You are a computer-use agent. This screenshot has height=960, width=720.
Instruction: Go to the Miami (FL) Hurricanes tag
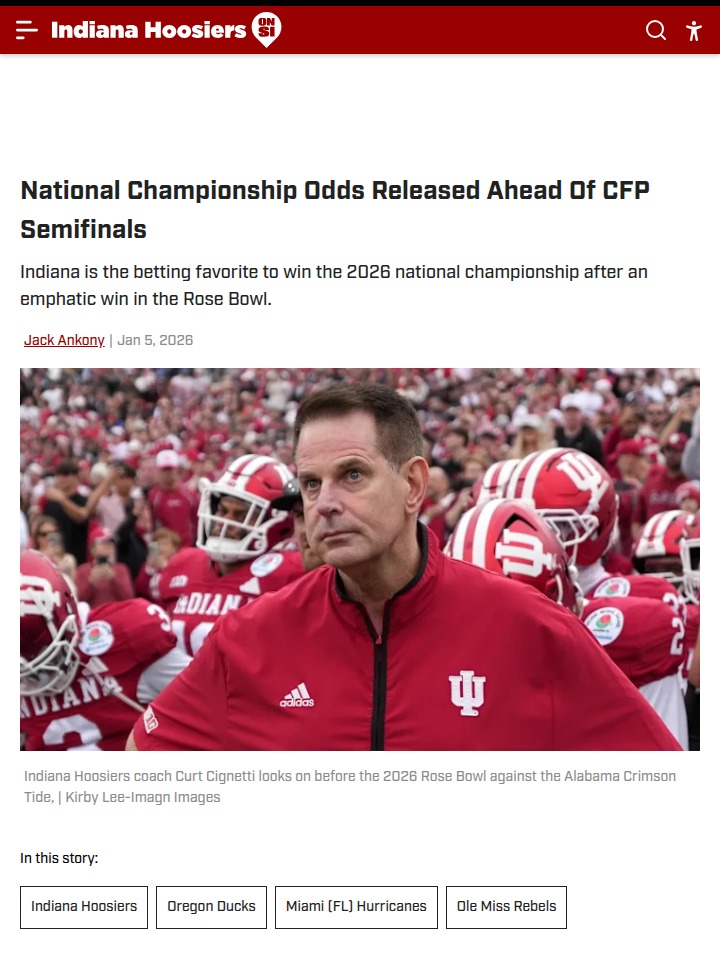[356, 907]
